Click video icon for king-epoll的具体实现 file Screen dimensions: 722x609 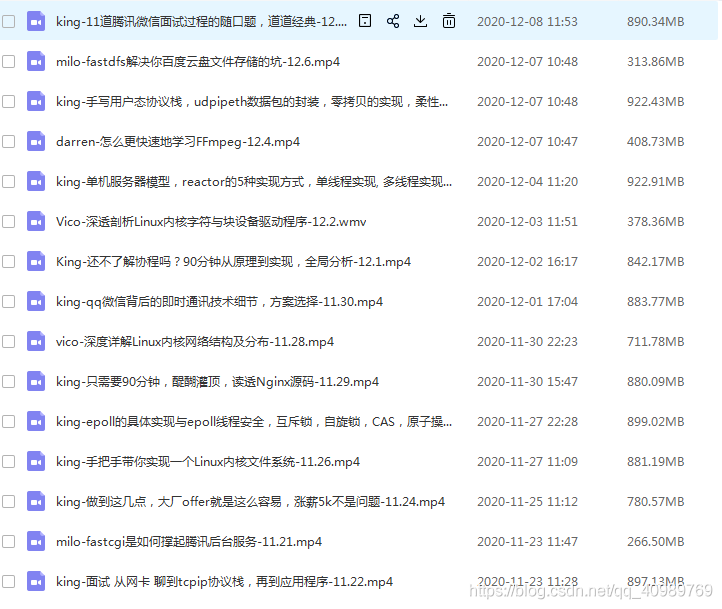click(36, 422)
